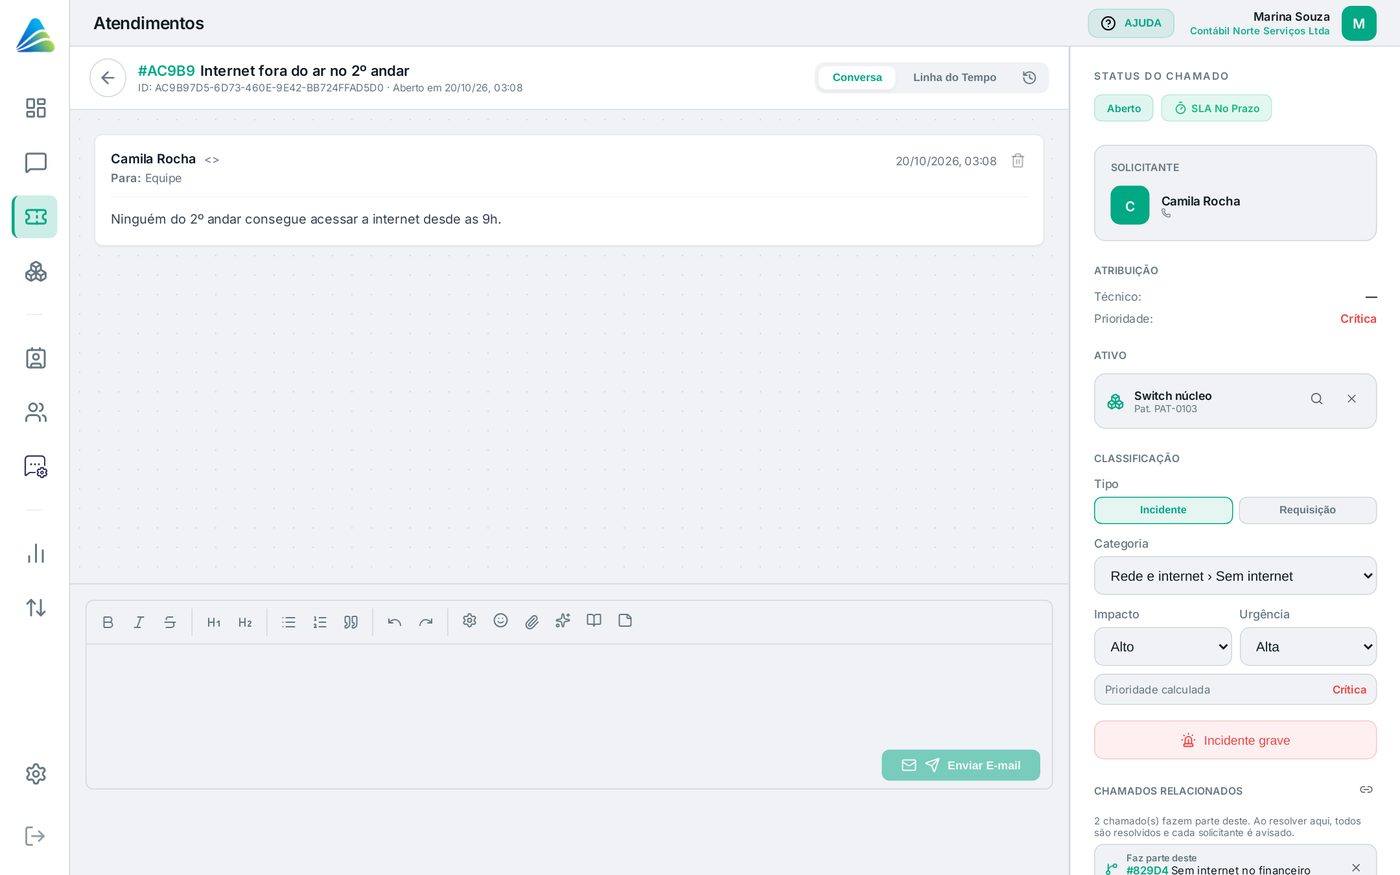Go back with the arrow button
1400x875 pixels.
108,78
